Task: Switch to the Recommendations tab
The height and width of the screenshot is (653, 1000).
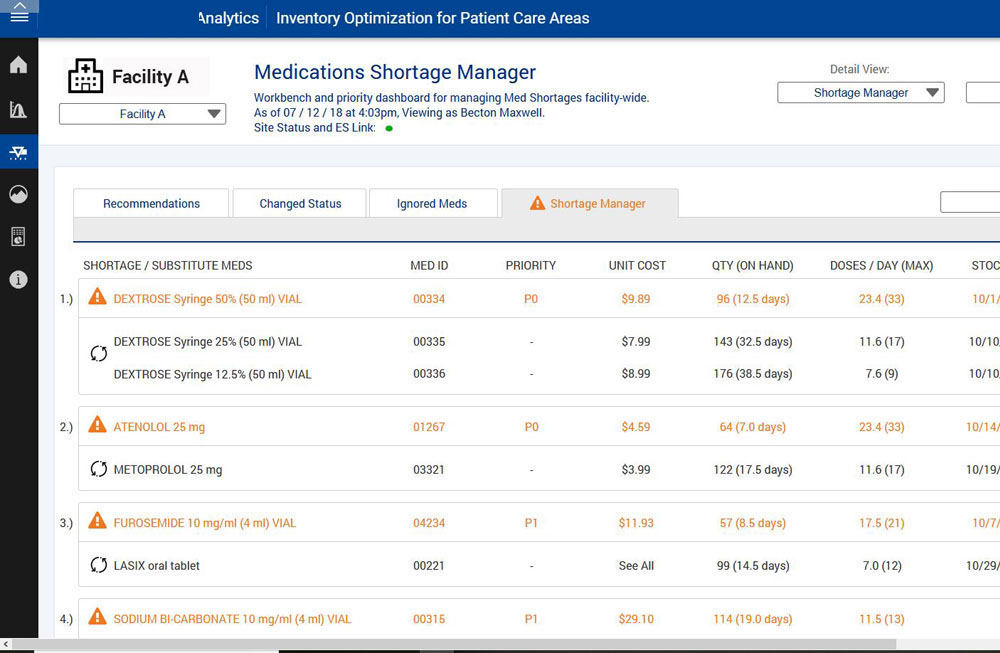Action: click(151, 203)
